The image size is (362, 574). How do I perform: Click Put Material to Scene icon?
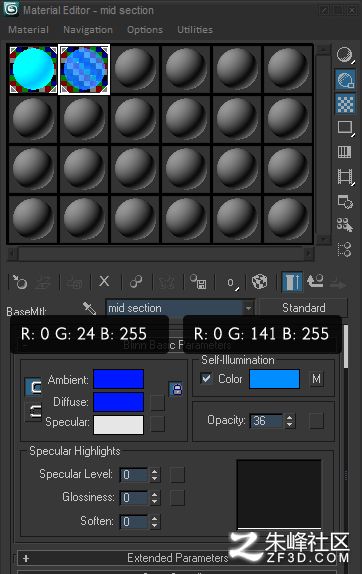click(x=44, y=282)
